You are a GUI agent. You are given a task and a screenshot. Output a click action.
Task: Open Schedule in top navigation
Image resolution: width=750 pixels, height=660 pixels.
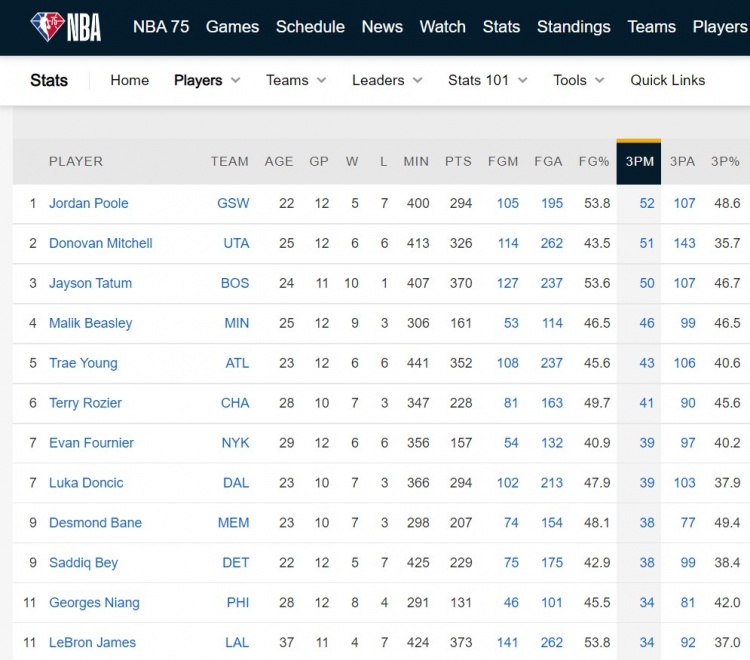(x=310, y=27)
